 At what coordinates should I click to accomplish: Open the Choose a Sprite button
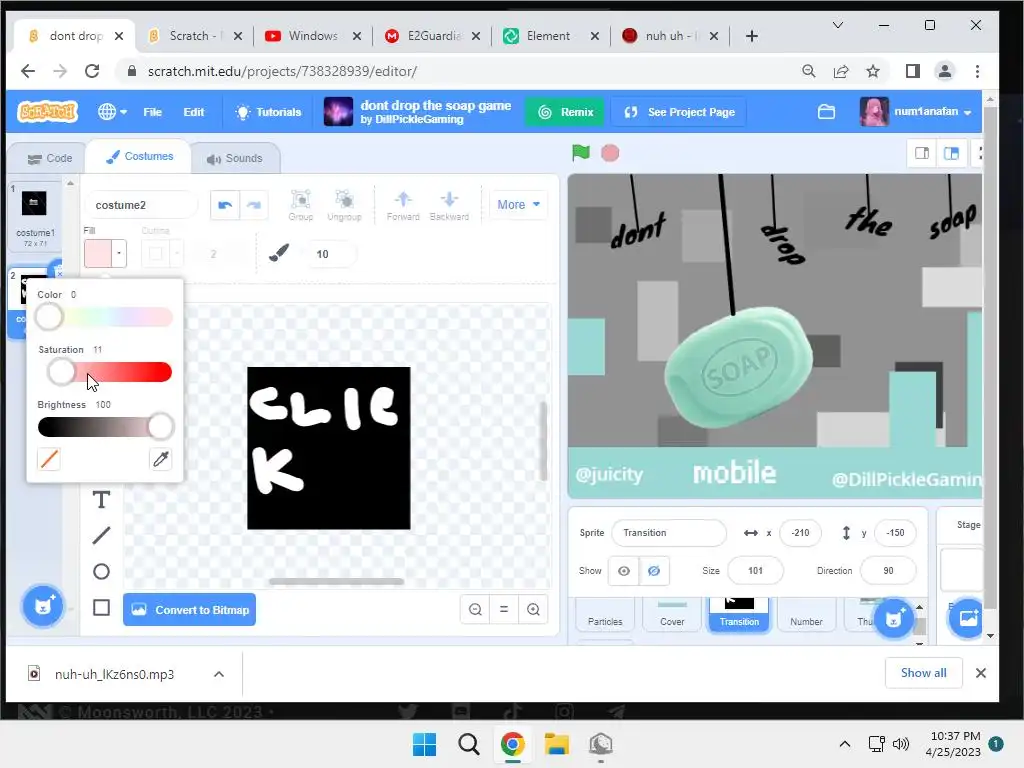[894, 617]
